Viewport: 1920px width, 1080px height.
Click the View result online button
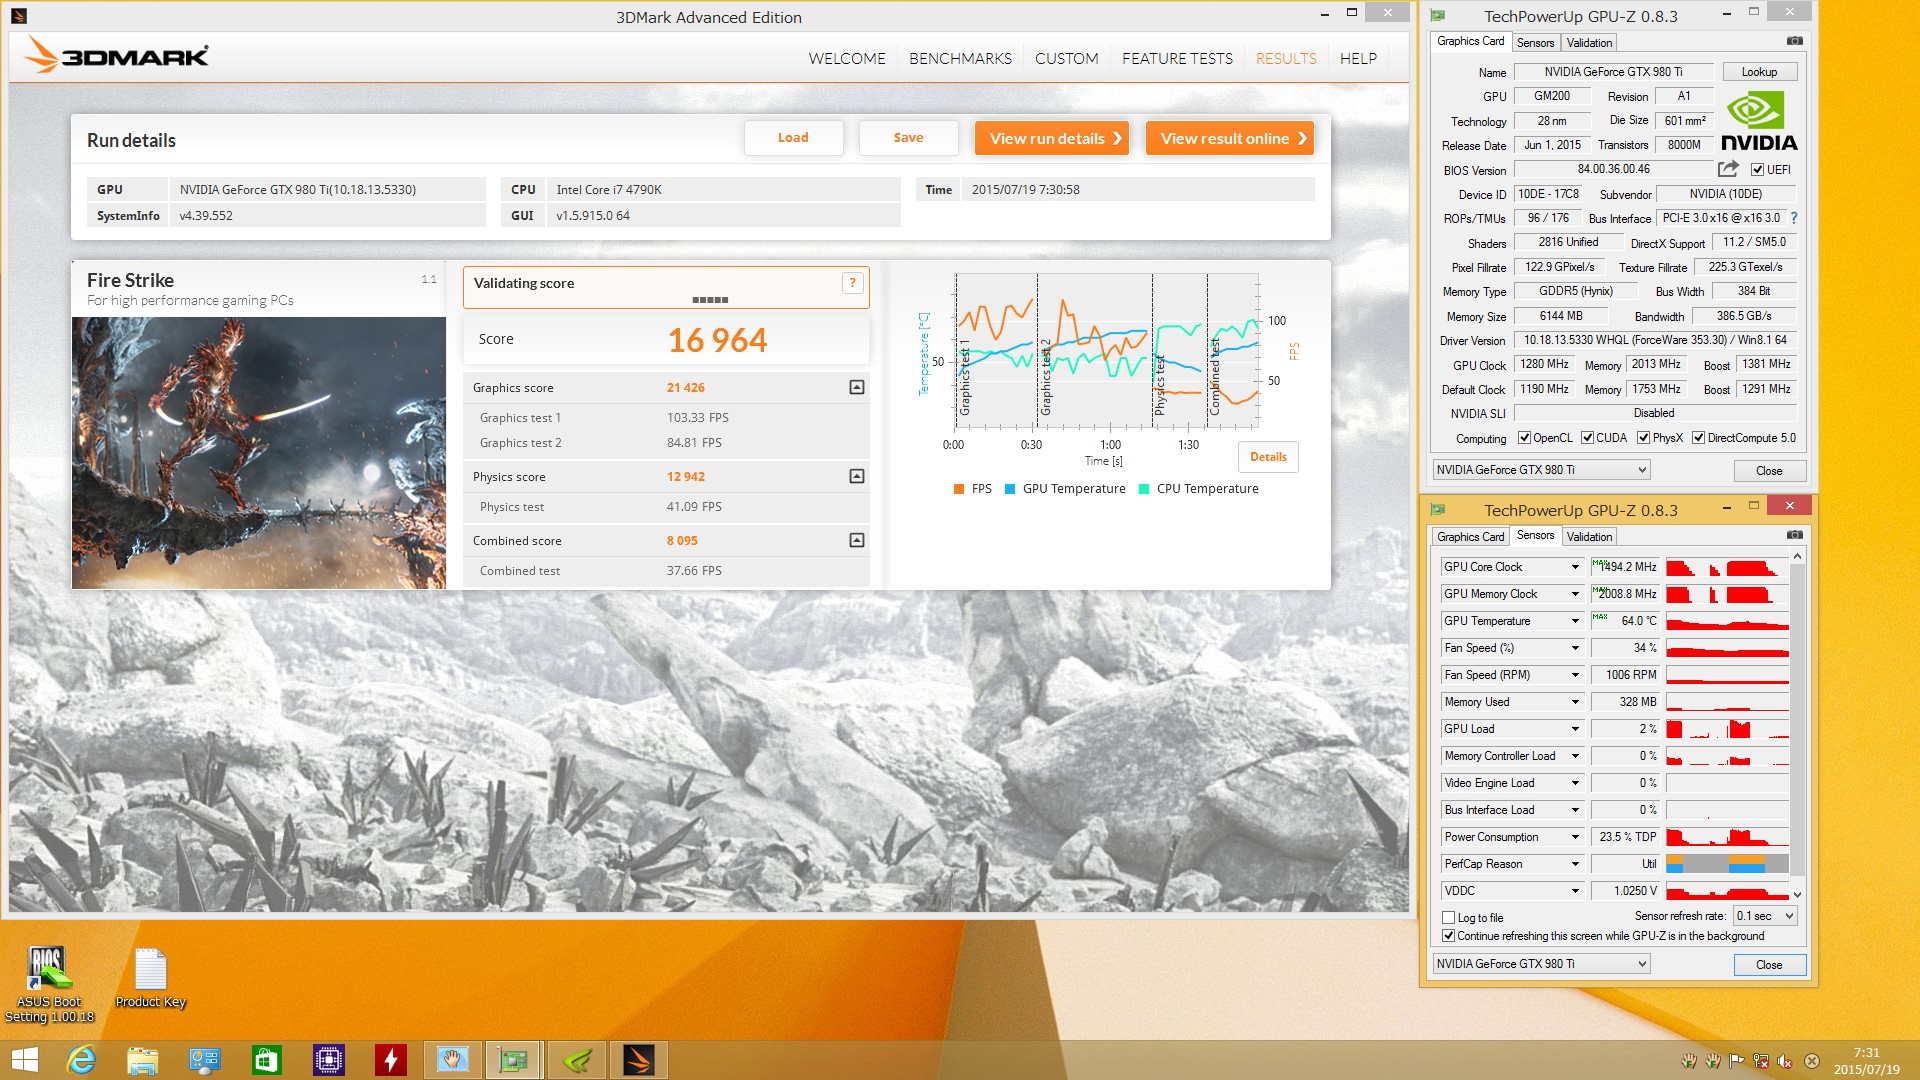(x=1230, y=138)
